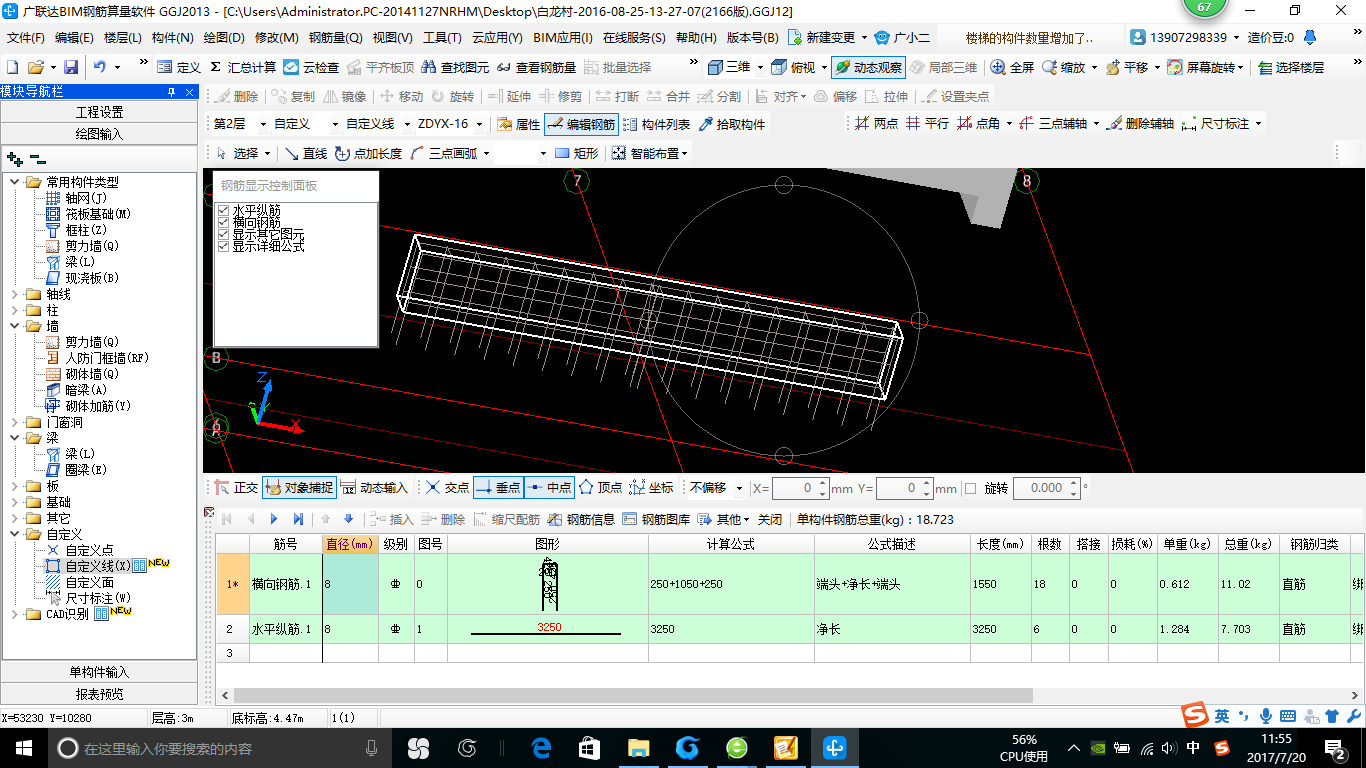Click the 工程设置 button
Image resolution: width=1366 pixels, height=768 pixels.
click(99, 112)
